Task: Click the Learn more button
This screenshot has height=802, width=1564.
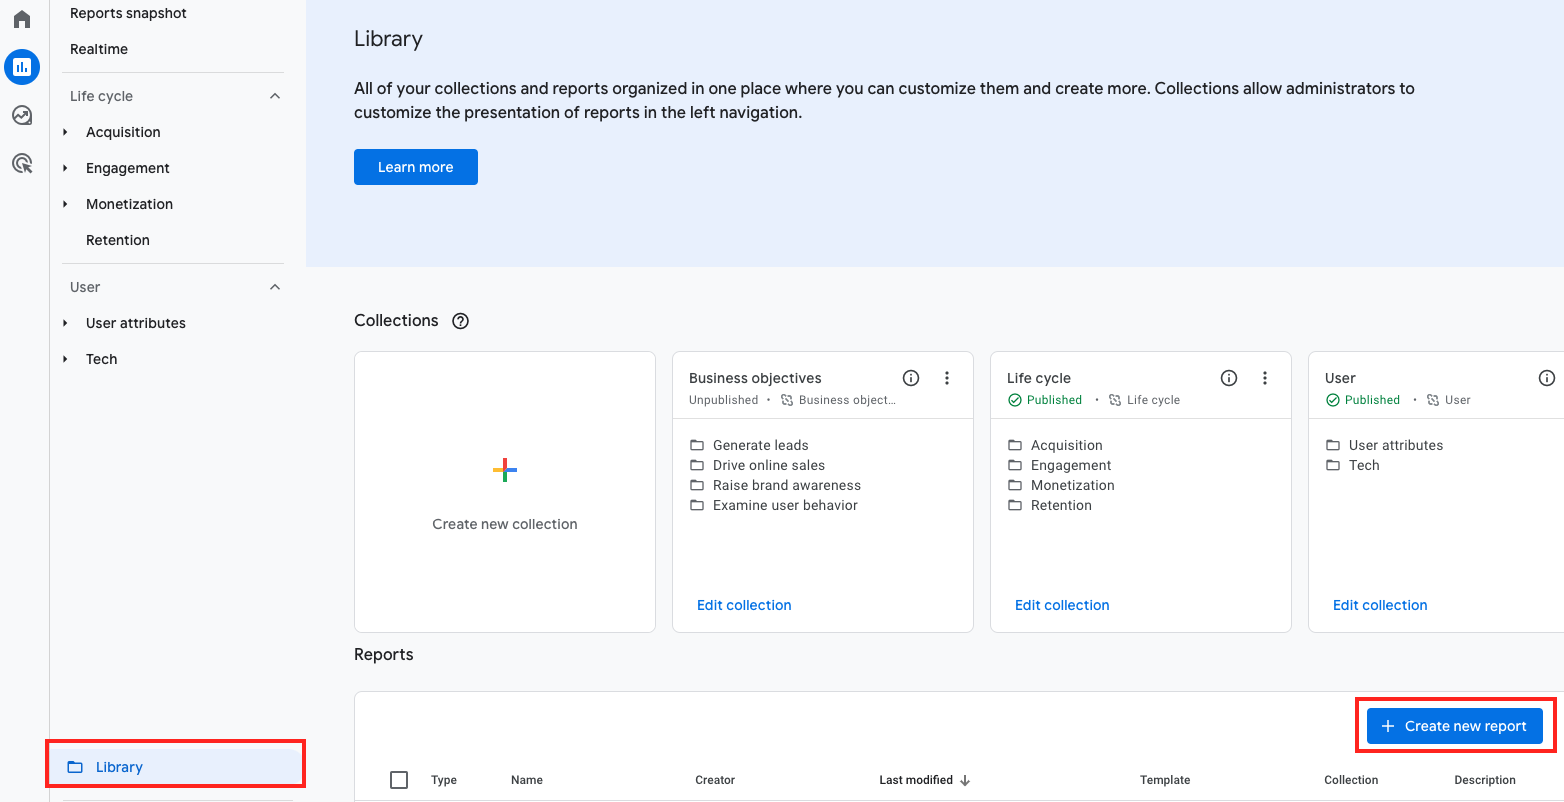Action: coord(415,166)
